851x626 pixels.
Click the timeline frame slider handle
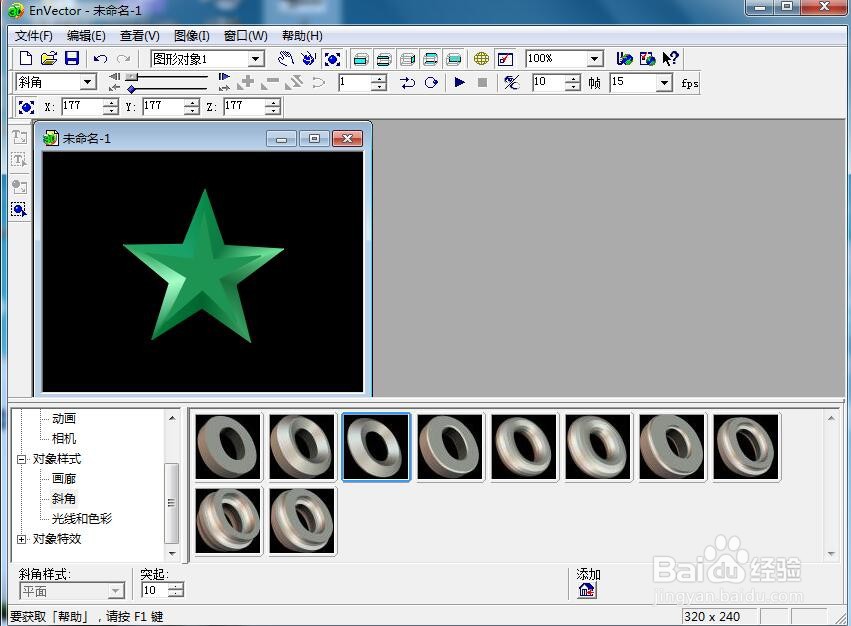tap(132, 77)
